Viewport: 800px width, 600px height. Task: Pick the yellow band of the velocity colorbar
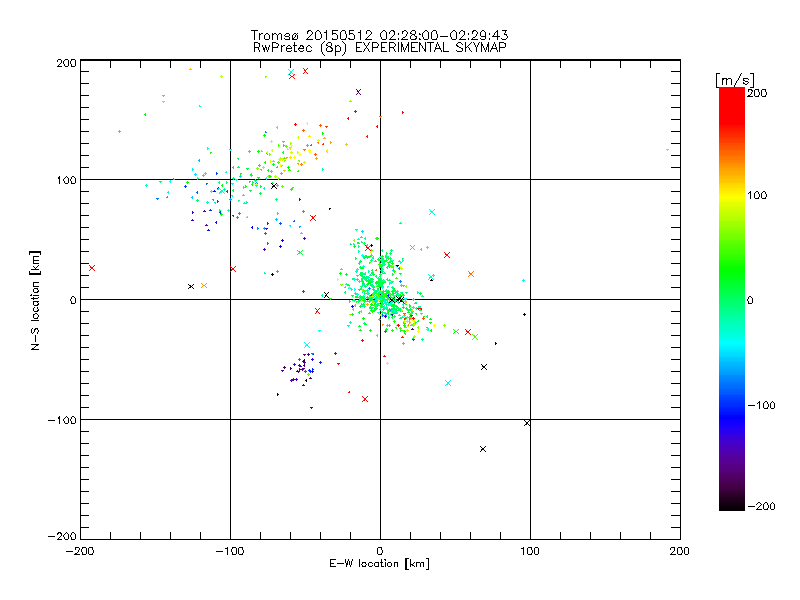[x=732, y=196]
